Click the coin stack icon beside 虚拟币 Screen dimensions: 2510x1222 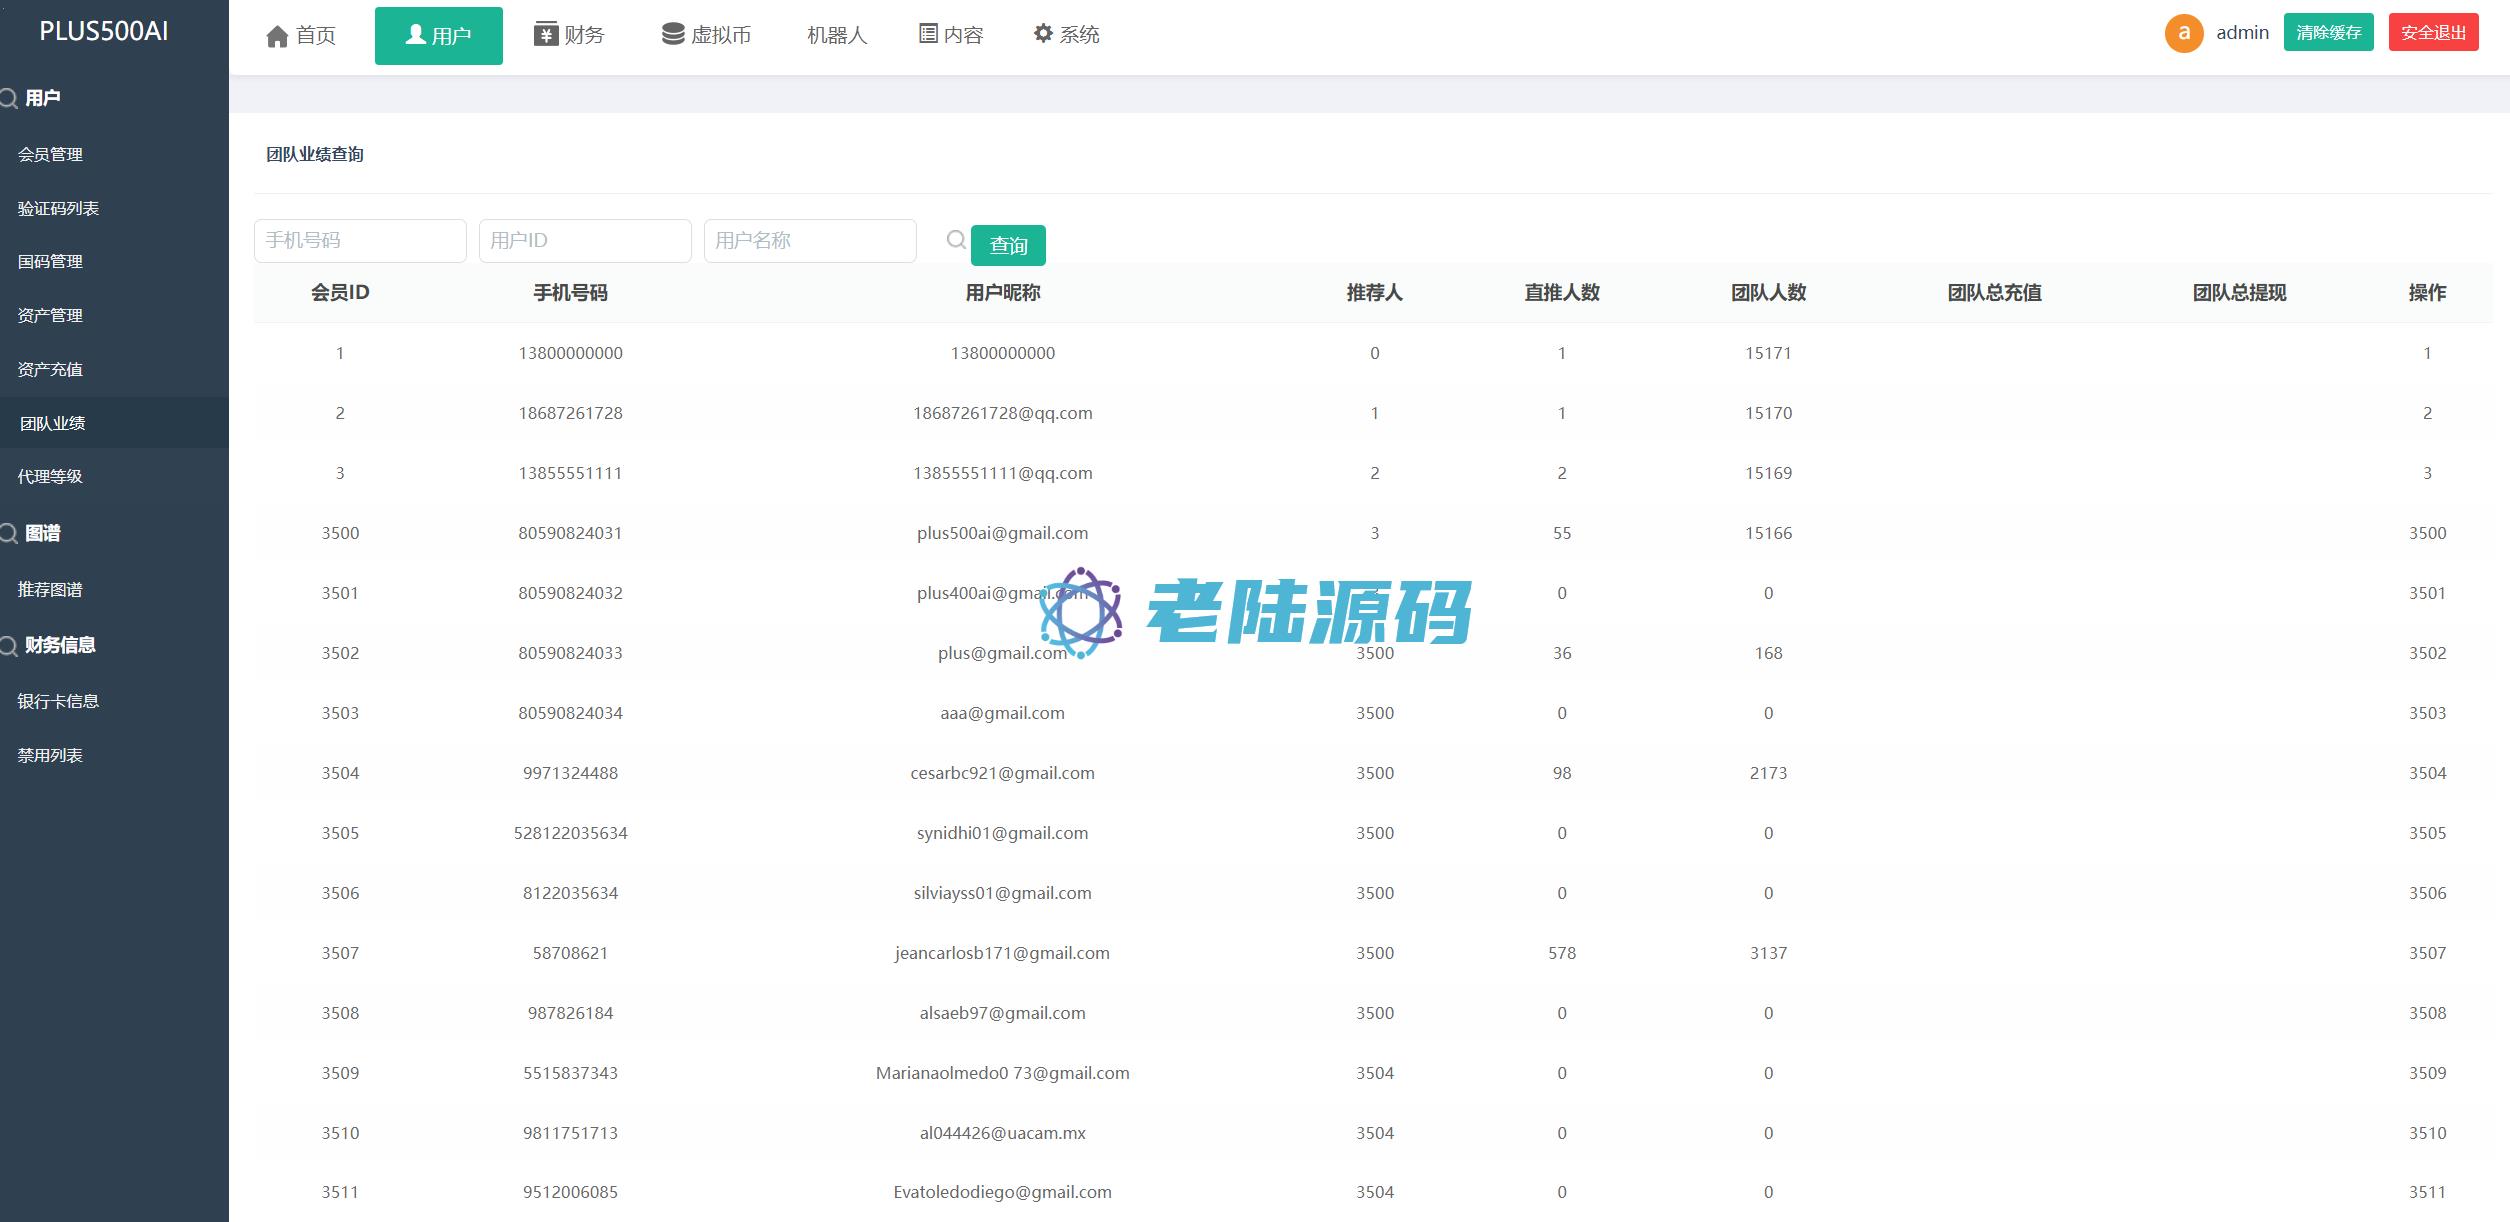coord(673,34)
